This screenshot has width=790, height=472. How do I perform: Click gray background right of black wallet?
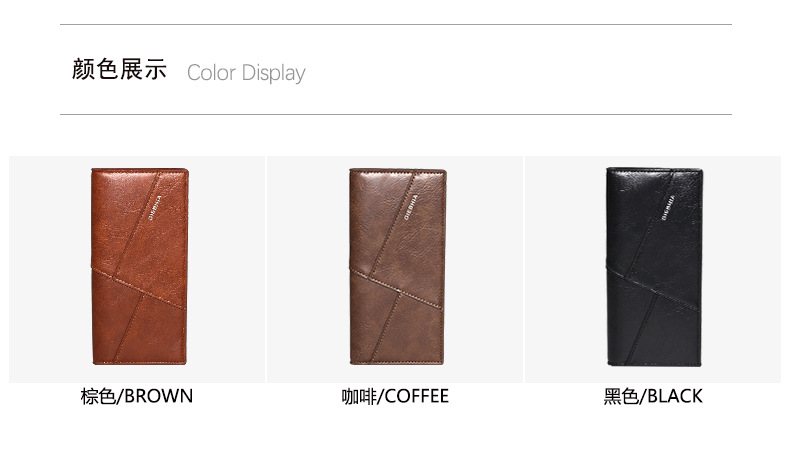[x=742, y=269]
